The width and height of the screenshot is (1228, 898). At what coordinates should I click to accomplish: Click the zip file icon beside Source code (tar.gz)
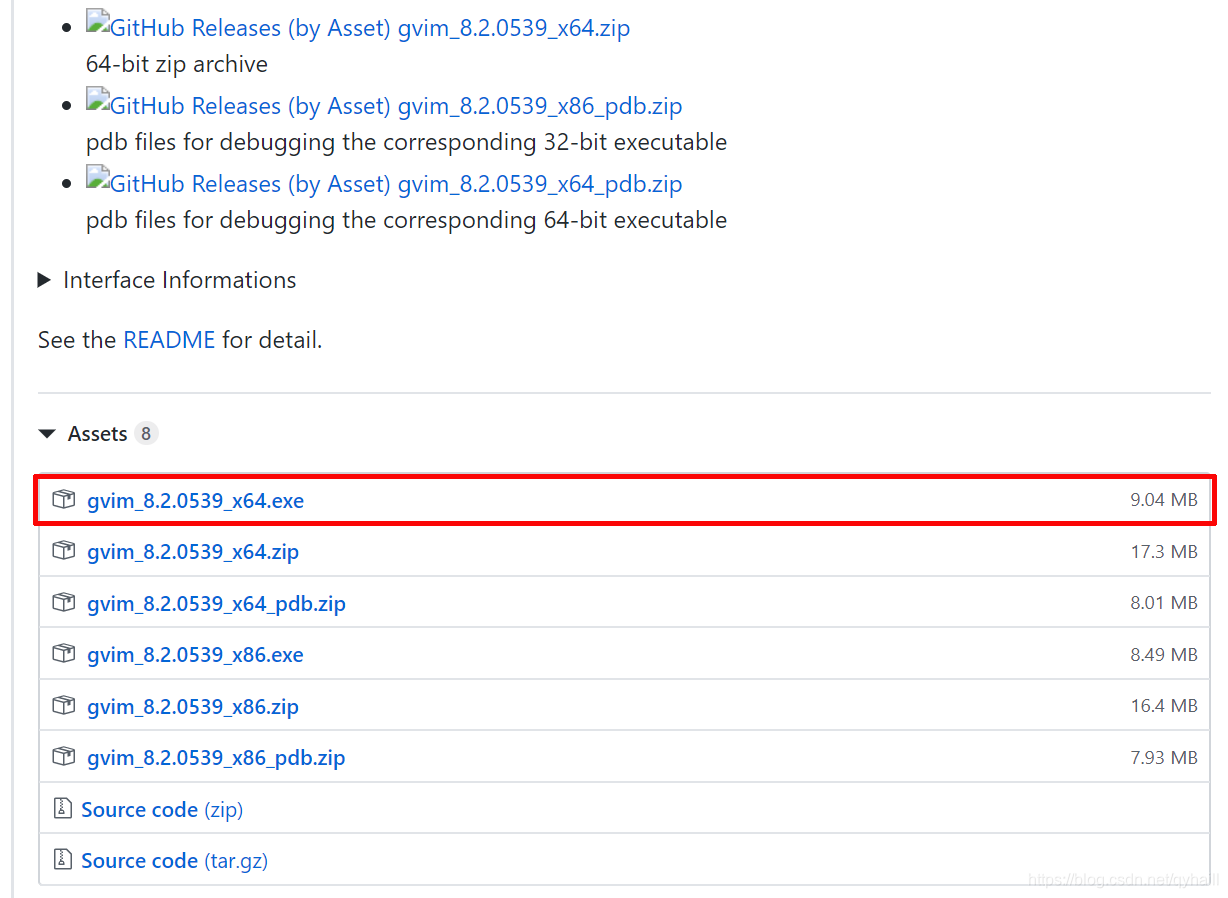63,860
